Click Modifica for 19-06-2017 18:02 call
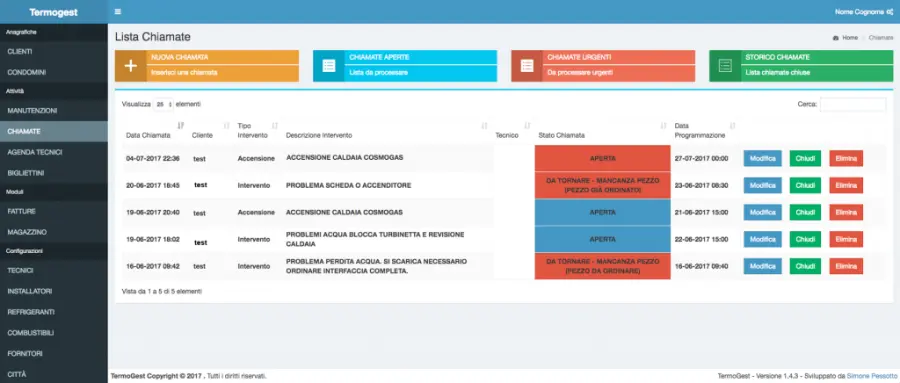 [x=762, y=239]
